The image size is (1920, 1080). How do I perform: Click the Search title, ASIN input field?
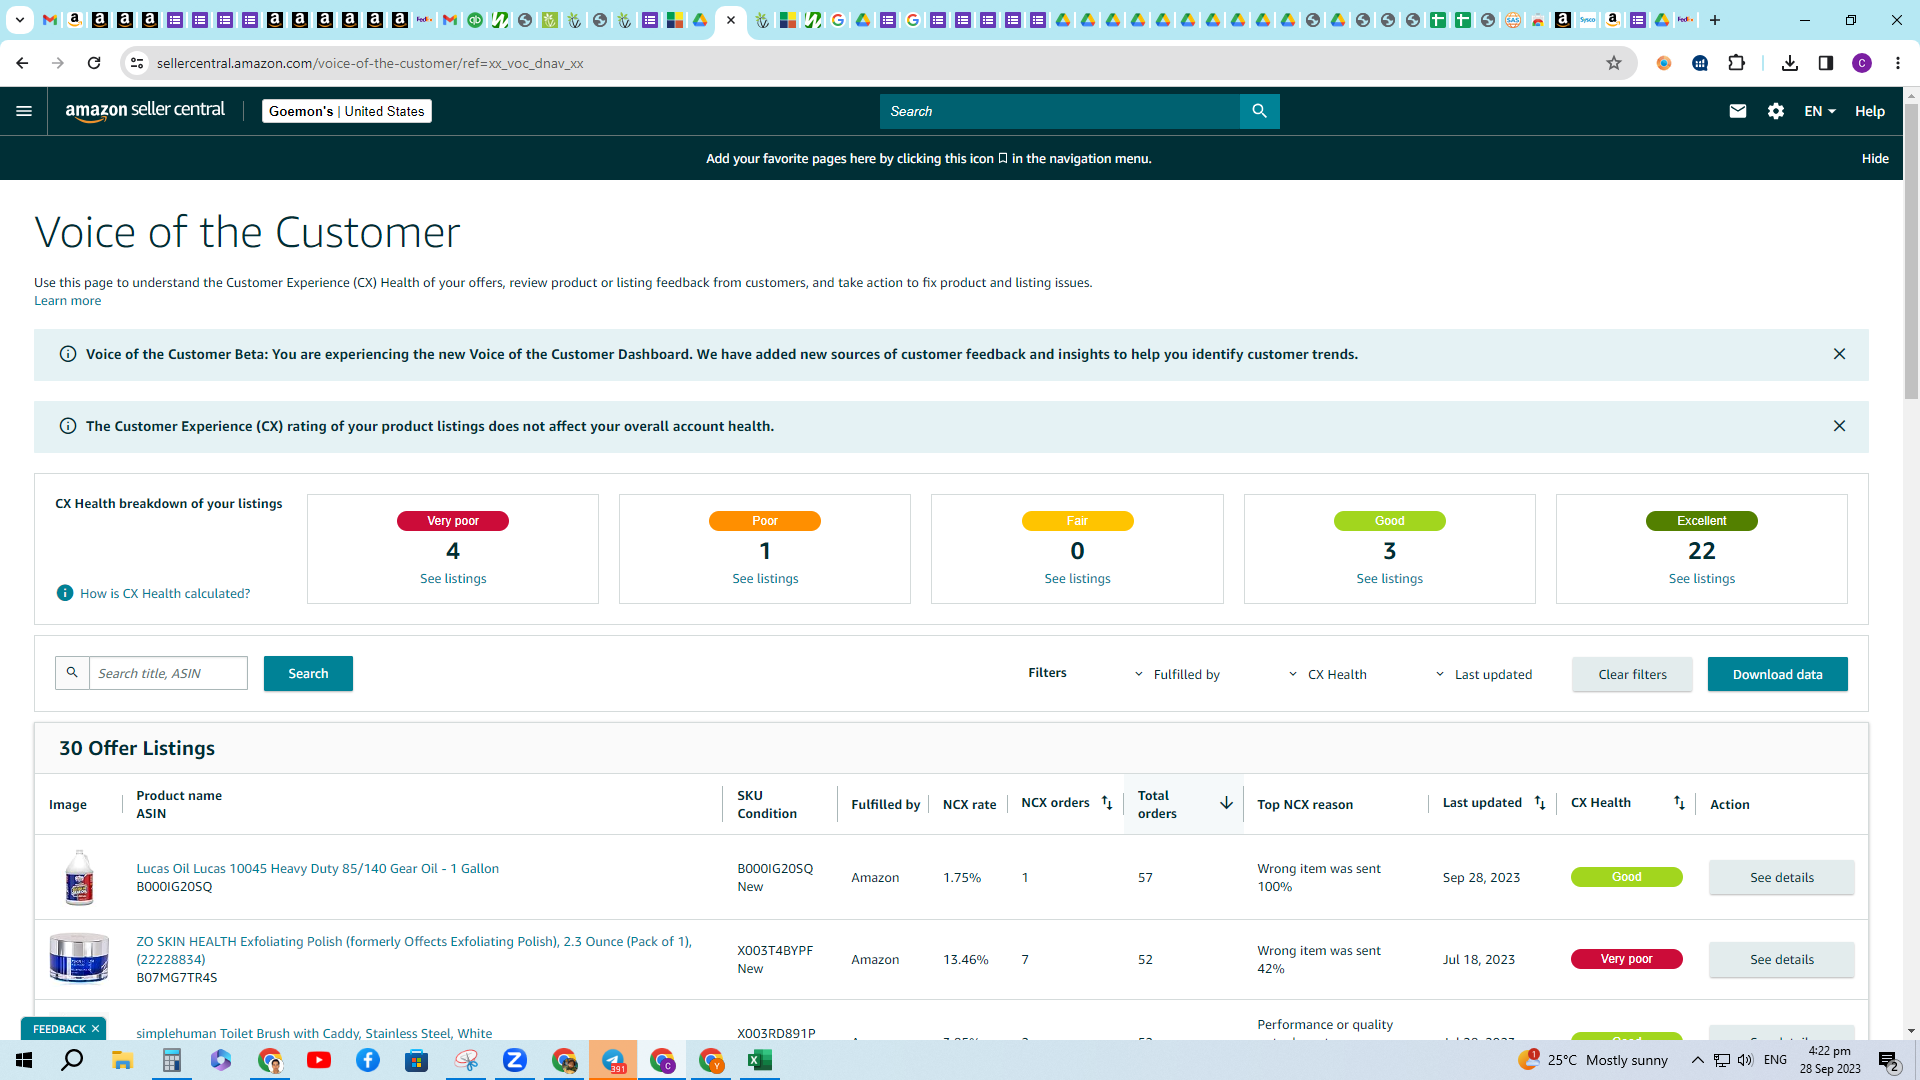pos(168,673)
